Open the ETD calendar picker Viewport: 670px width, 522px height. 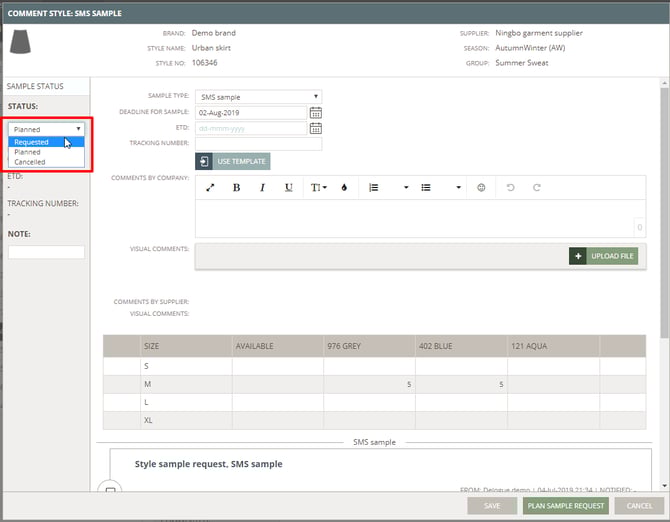click(315, 128)
